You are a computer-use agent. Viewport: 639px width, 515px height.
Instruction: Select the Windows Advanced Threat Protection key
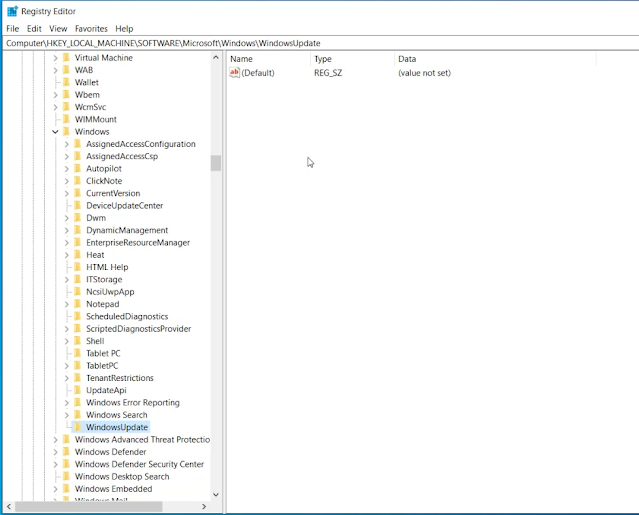coord(142,440)
